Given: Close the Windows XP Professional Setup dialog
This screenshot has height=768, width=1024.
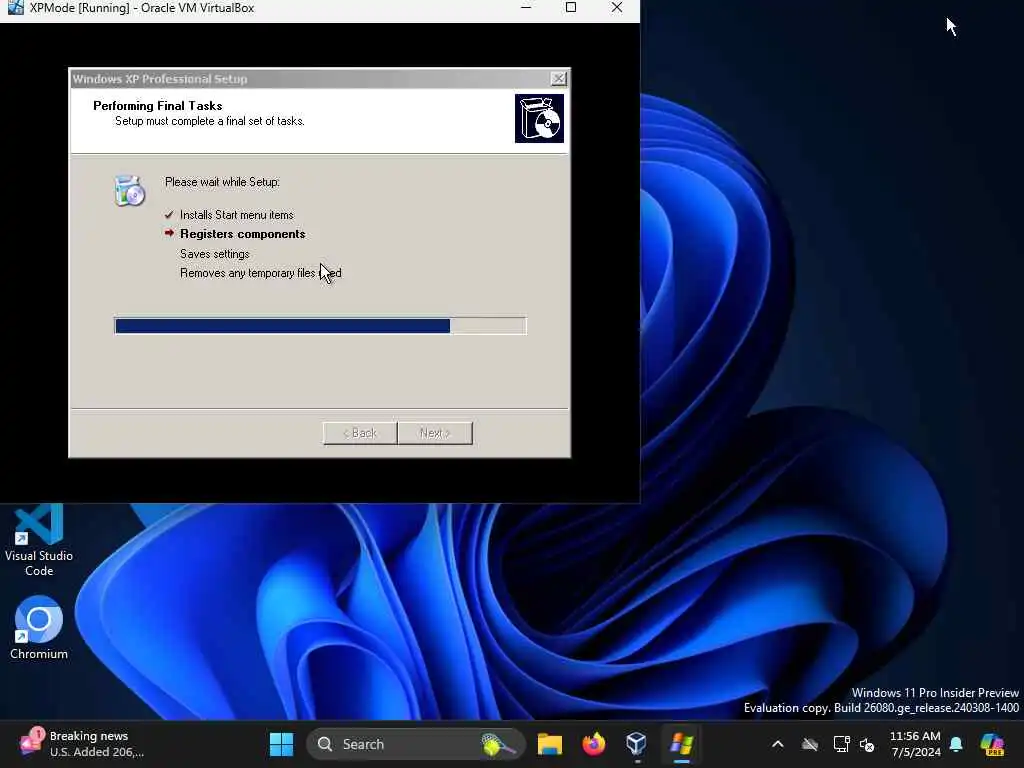Looking at the screenshot, I should (558, 78).
